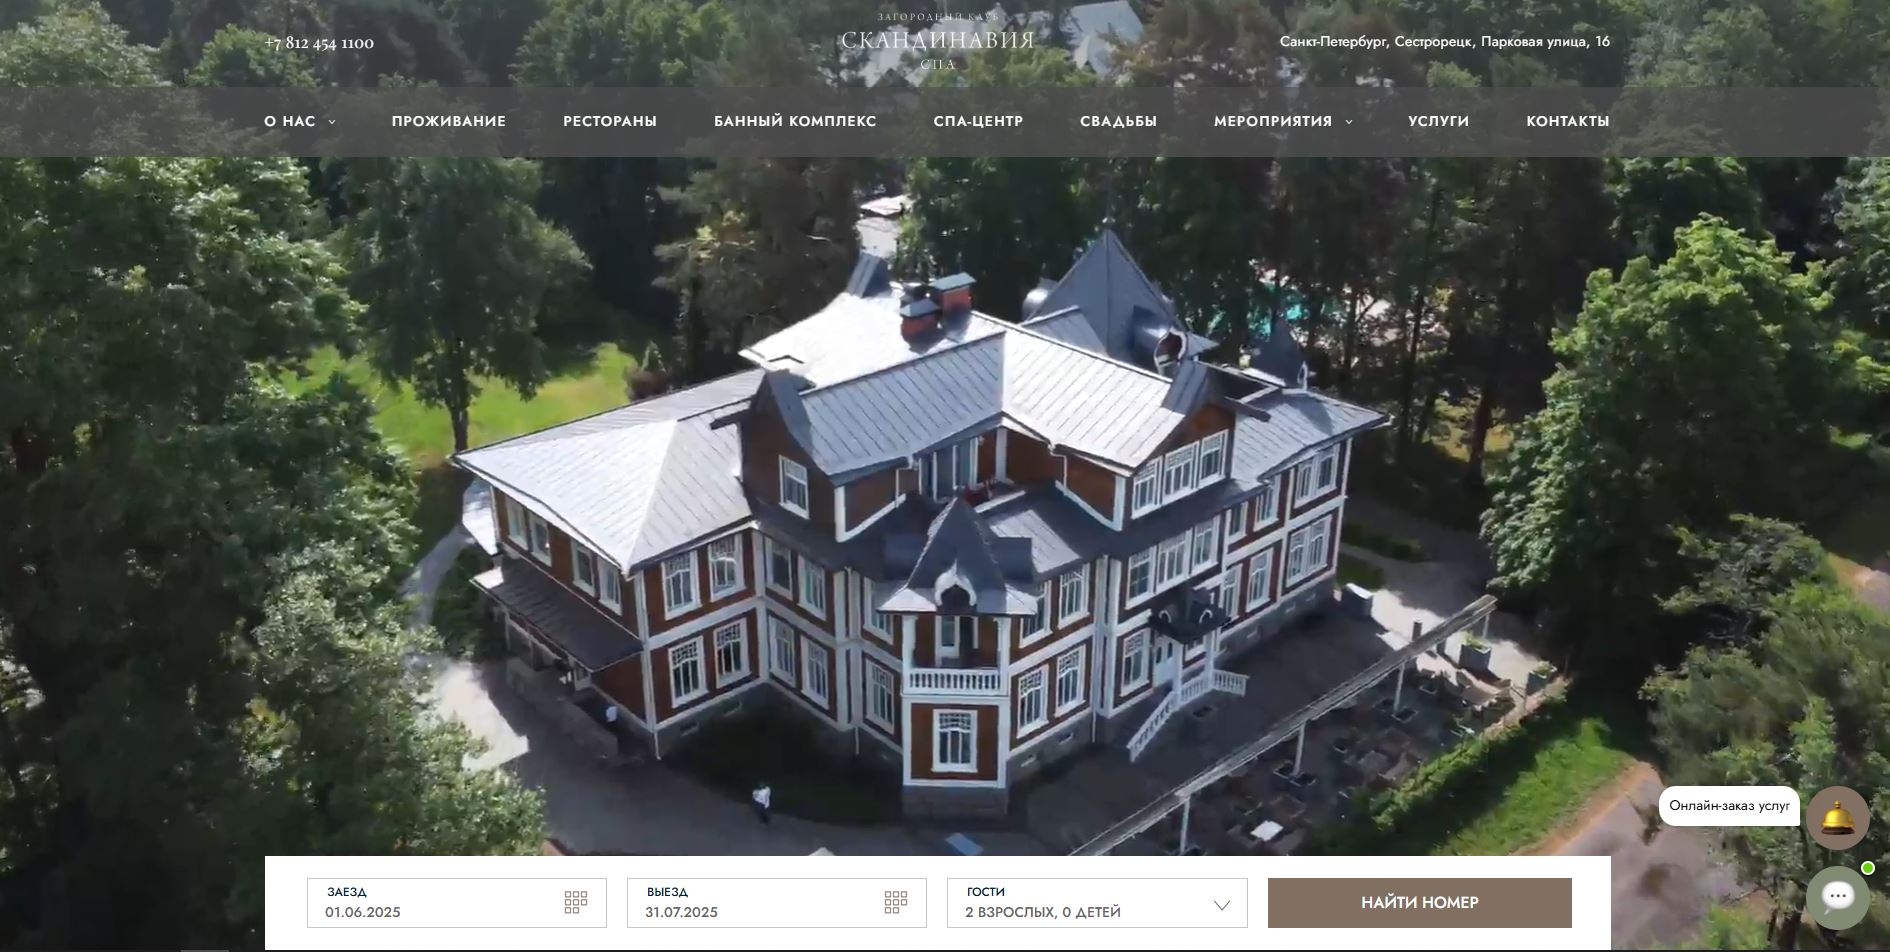The height and width of the screenshot is (952, 1890).
Task: Expand the МЕРОПРИЯТИЯ submenu arrow
Action: click(x=1348, y=122)
